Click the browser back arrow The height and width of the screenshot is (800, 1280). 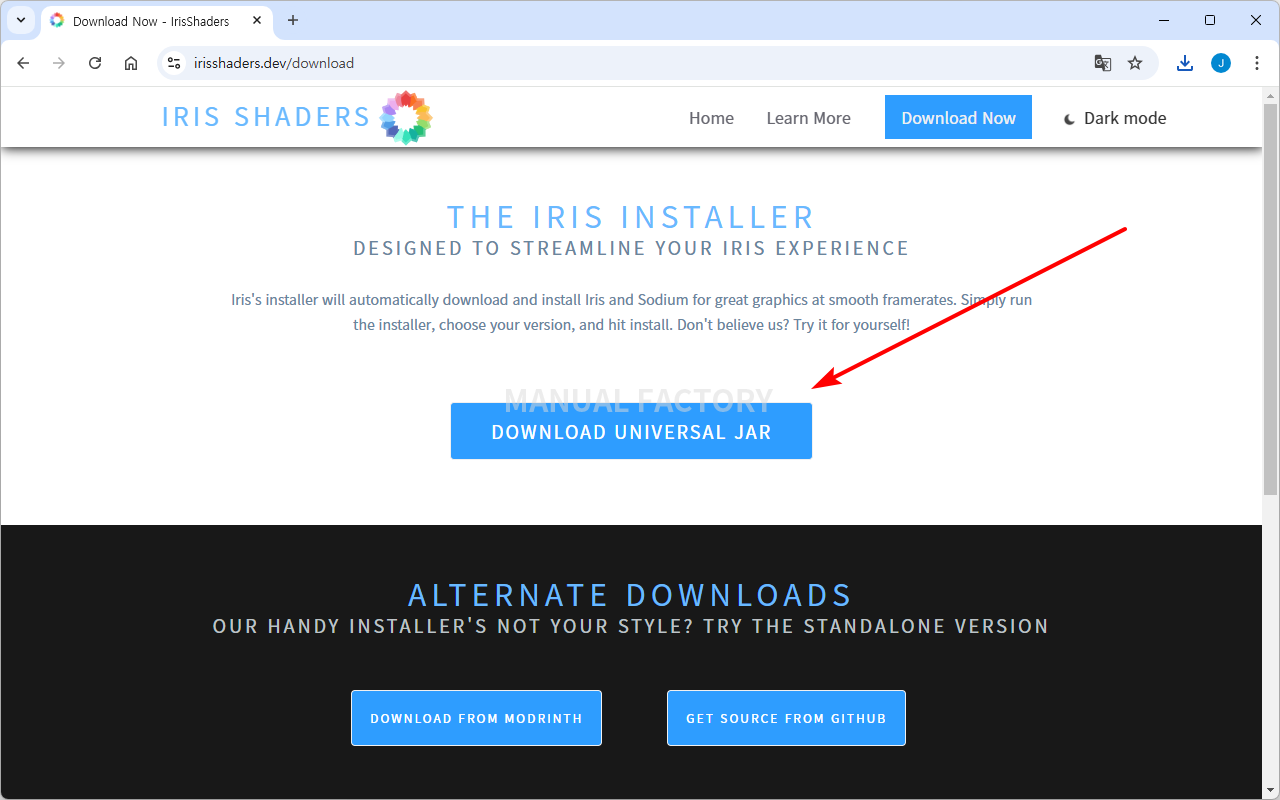(x=24, y=63)
